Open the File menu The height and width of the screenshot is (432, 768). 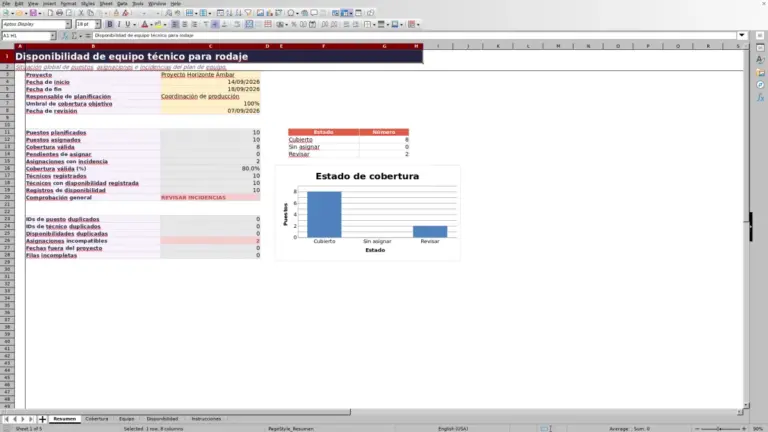click(x=6, y=3)
